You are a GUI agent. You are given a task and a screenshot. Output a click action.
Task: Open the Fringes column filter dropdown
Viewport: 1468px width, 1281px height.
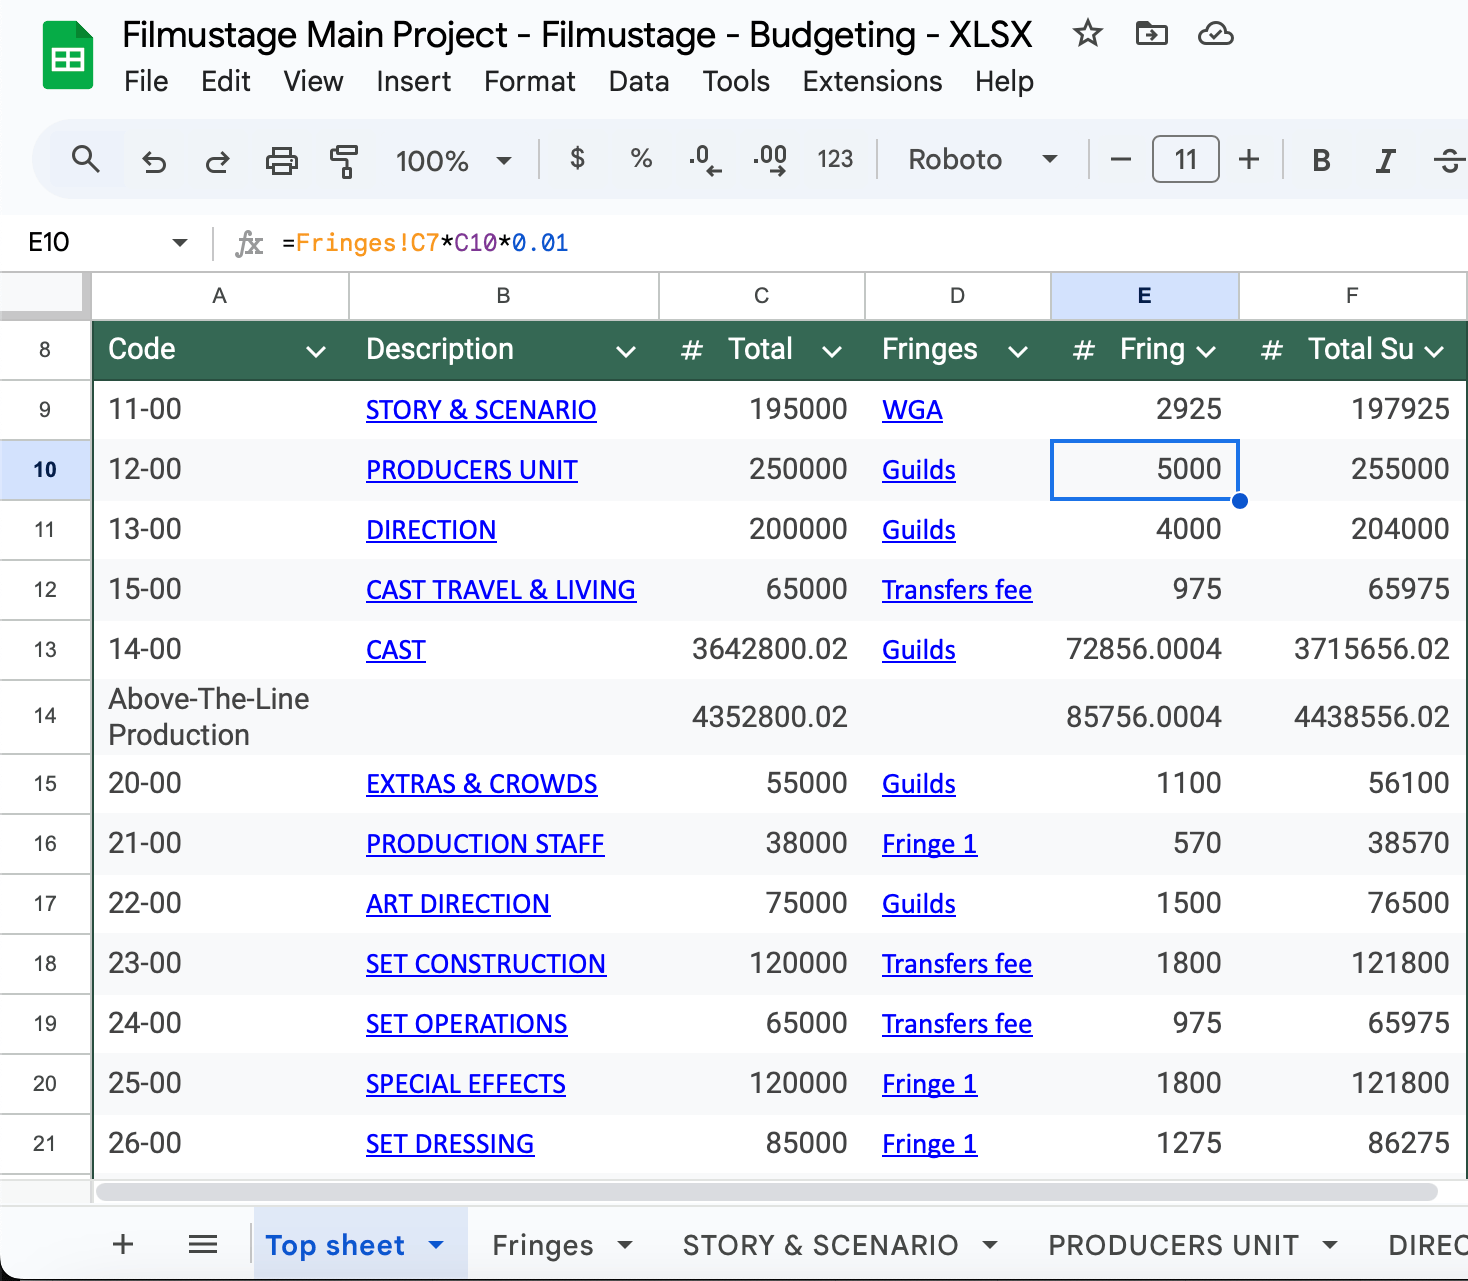[x=1018, y=351]
